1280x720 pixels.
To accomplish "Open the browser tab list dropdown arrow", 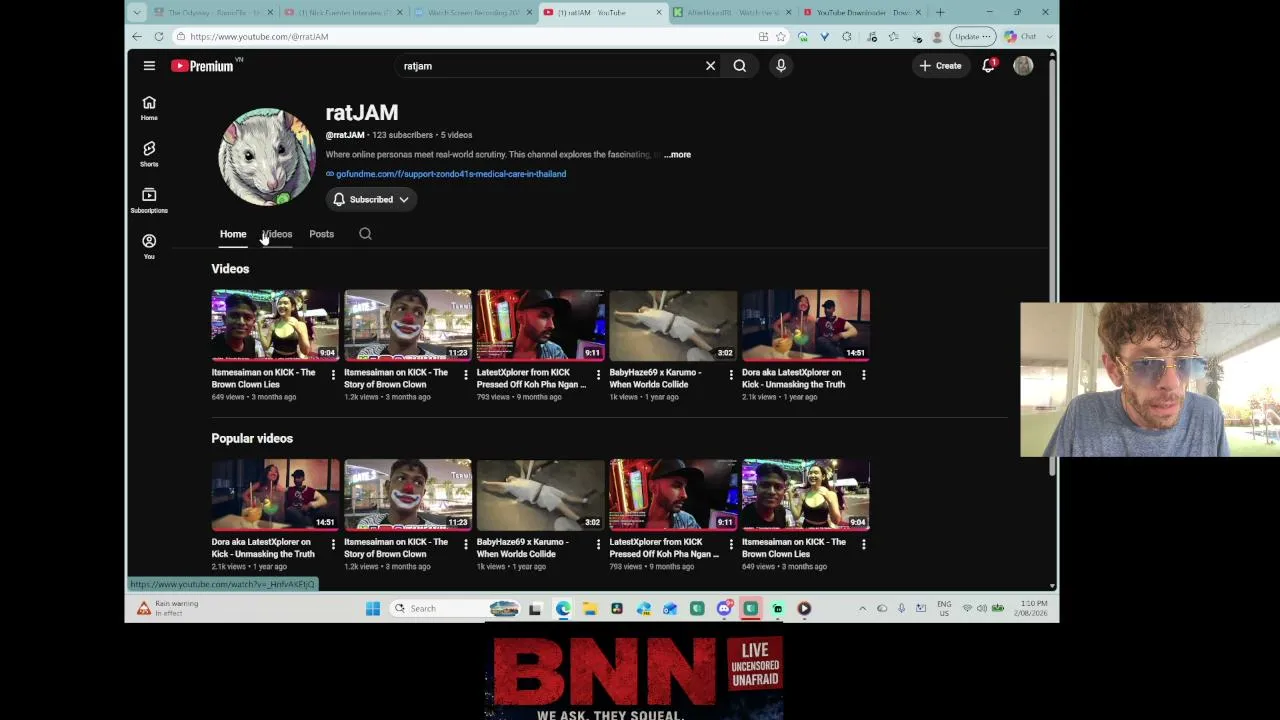I will [137, 13].
